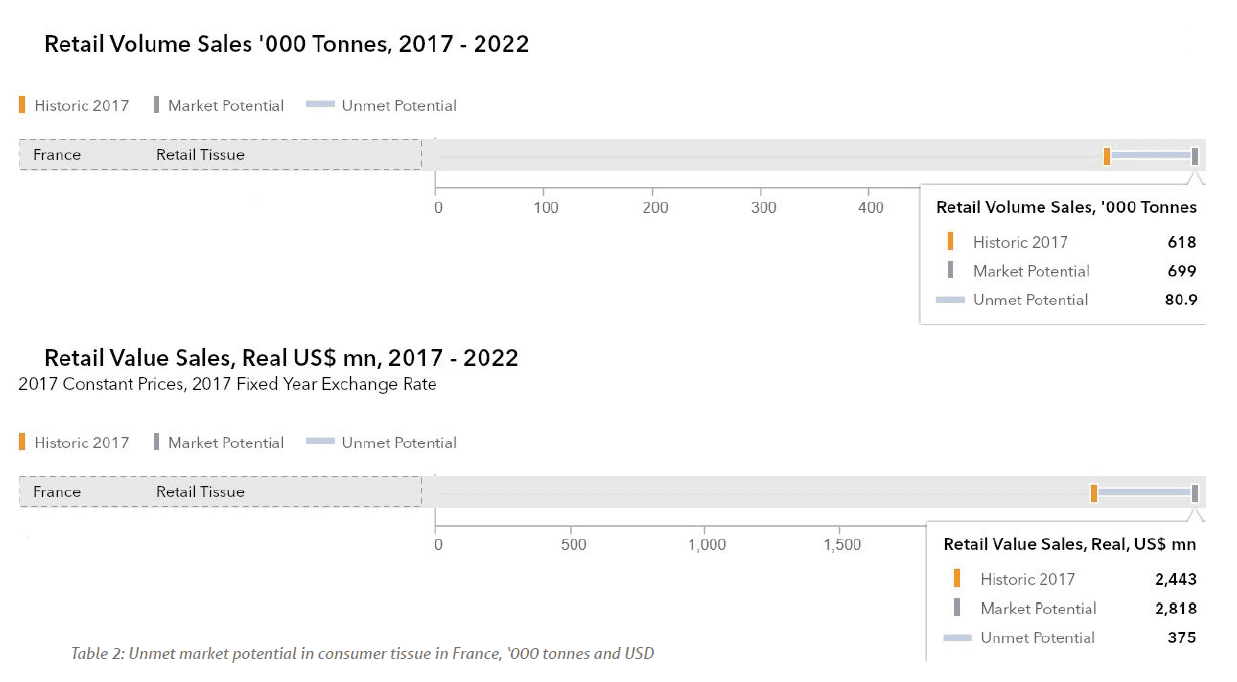Image resolution: width=1237 pixels, height=682 pixels.
Task: Click the blue Unmet Potential bar in value chart
Action: (x=1144, y=493)
